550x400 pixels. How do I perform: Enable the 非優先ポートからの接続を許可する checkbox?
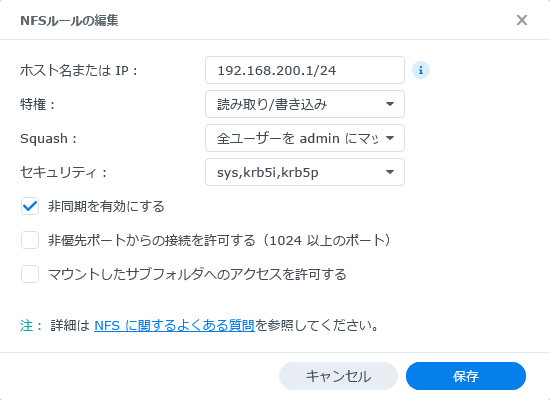pyautogui.click(x=30, y=240)
